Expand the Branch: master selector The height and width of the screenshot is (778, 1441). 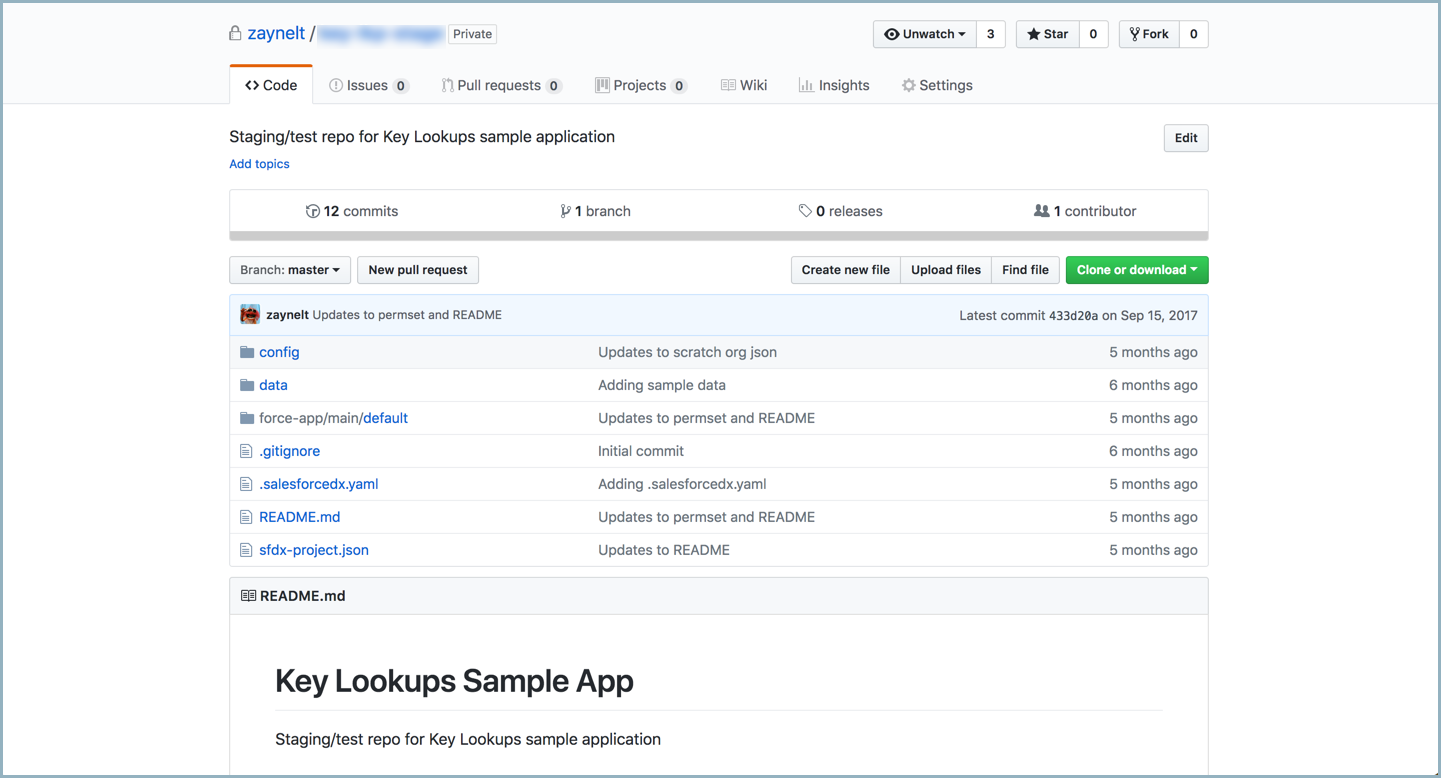pyautogui.click(x=289, y=270)
